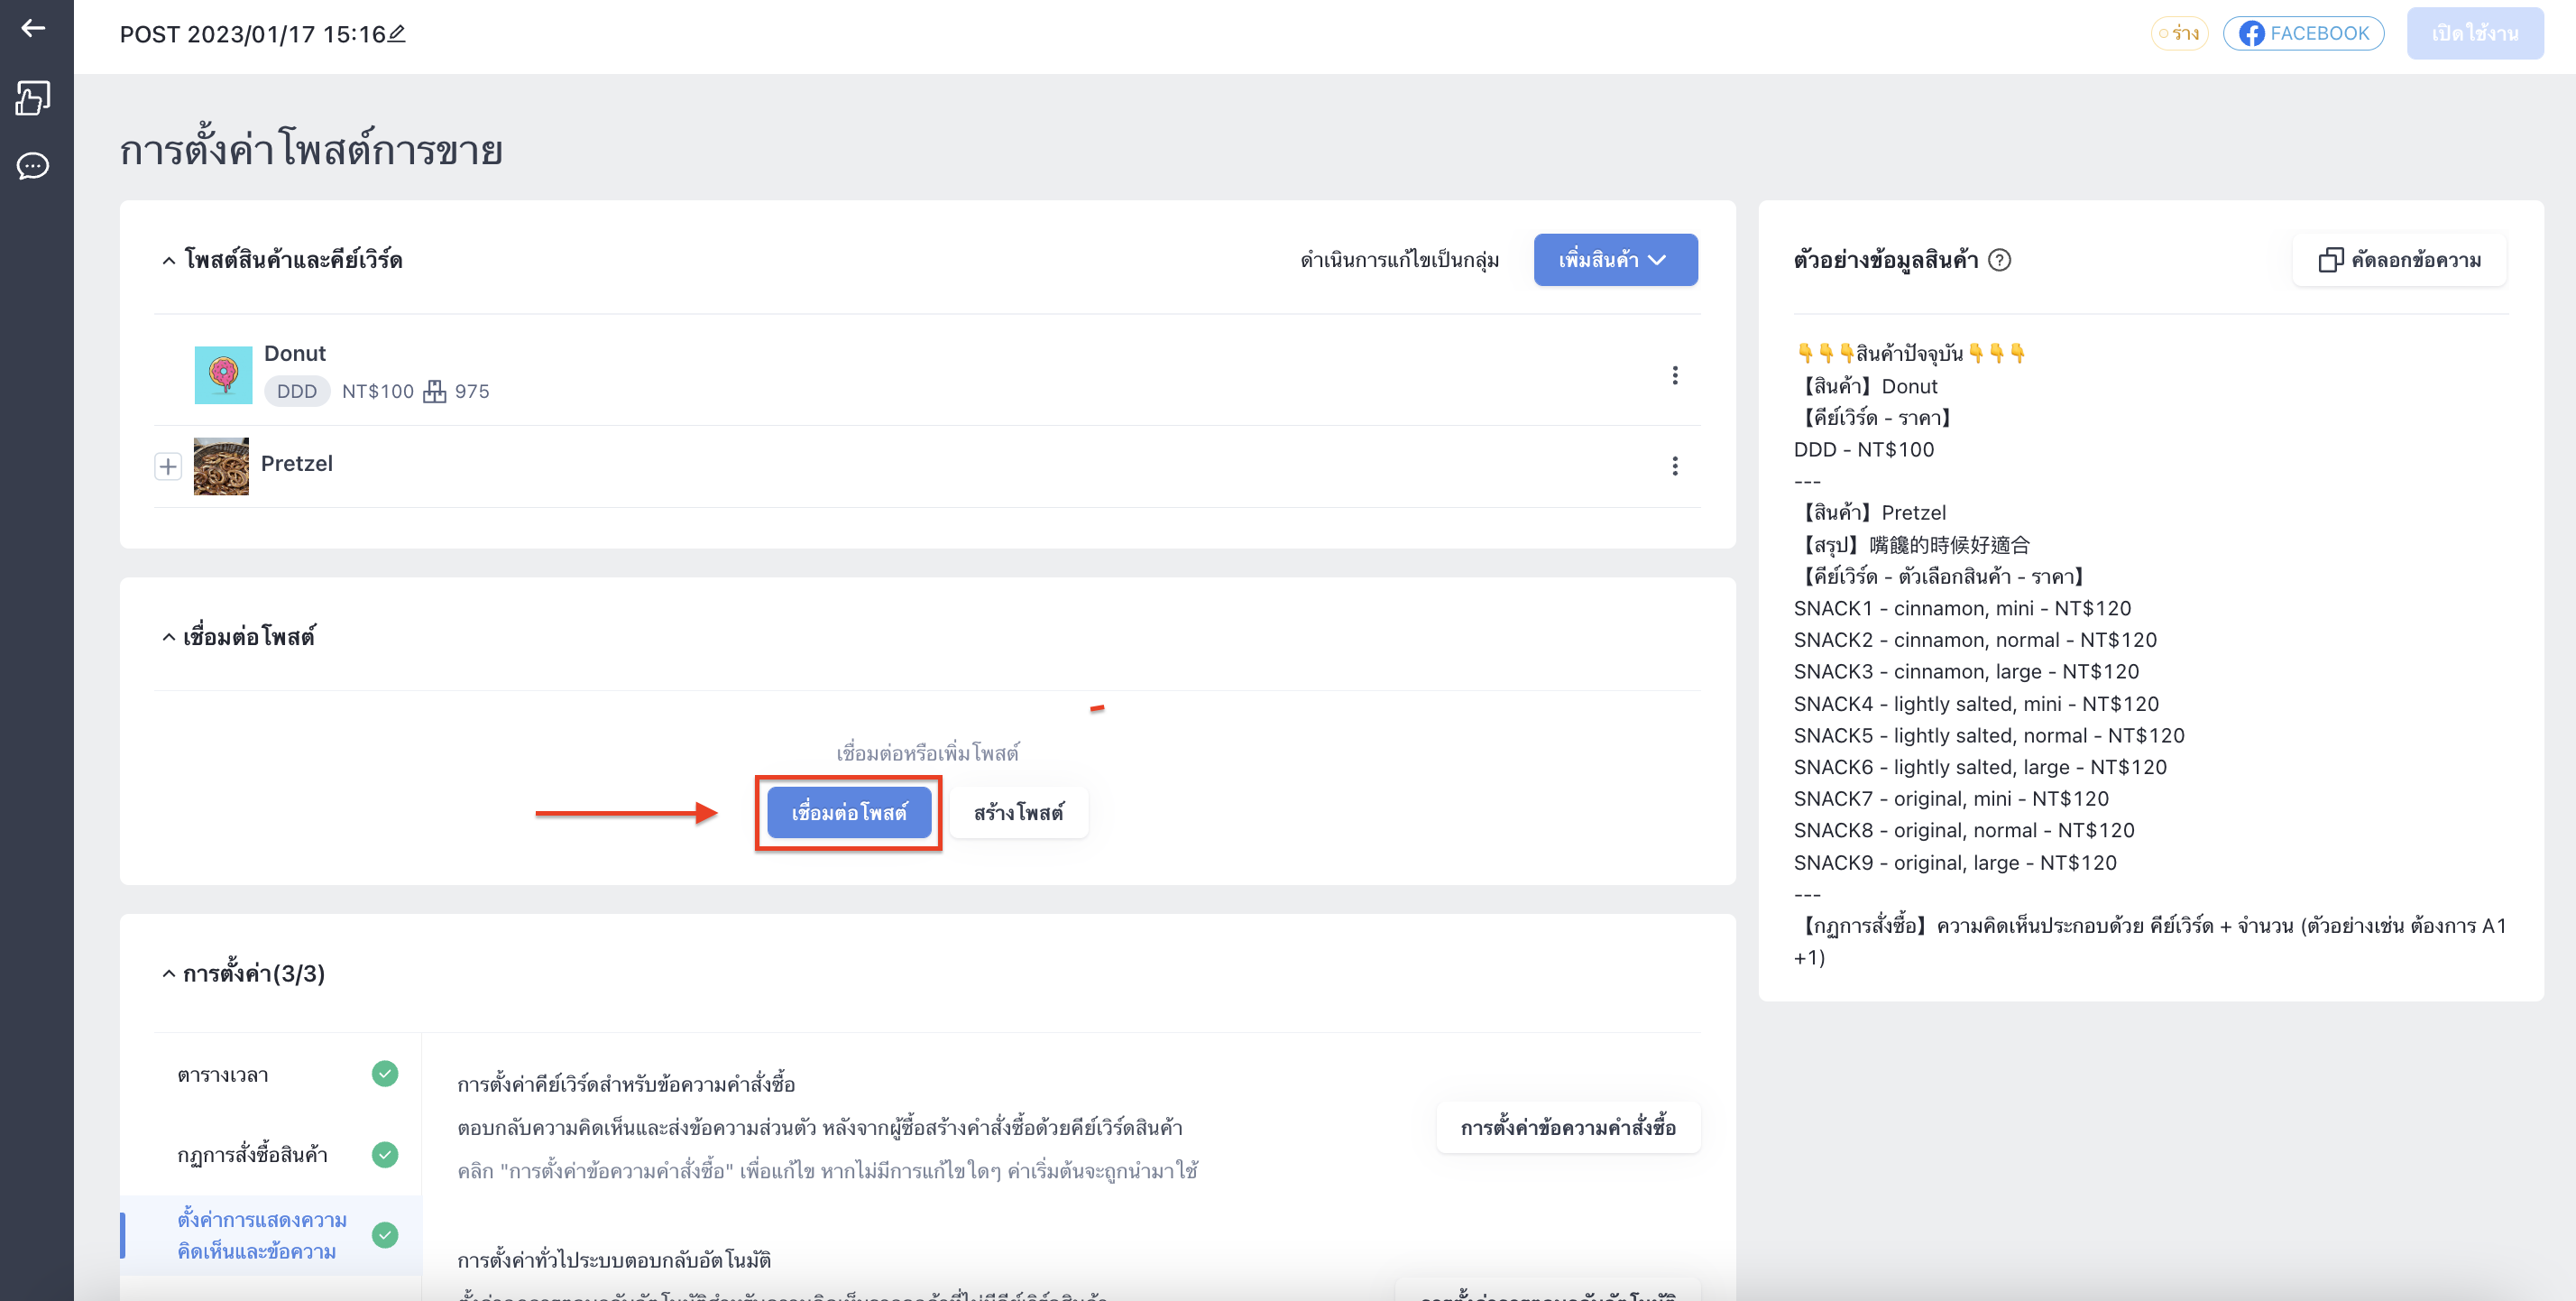
Task: Click the ตัวอย่างข้อมูลสินค้า panel heading
Action: 1886,260
